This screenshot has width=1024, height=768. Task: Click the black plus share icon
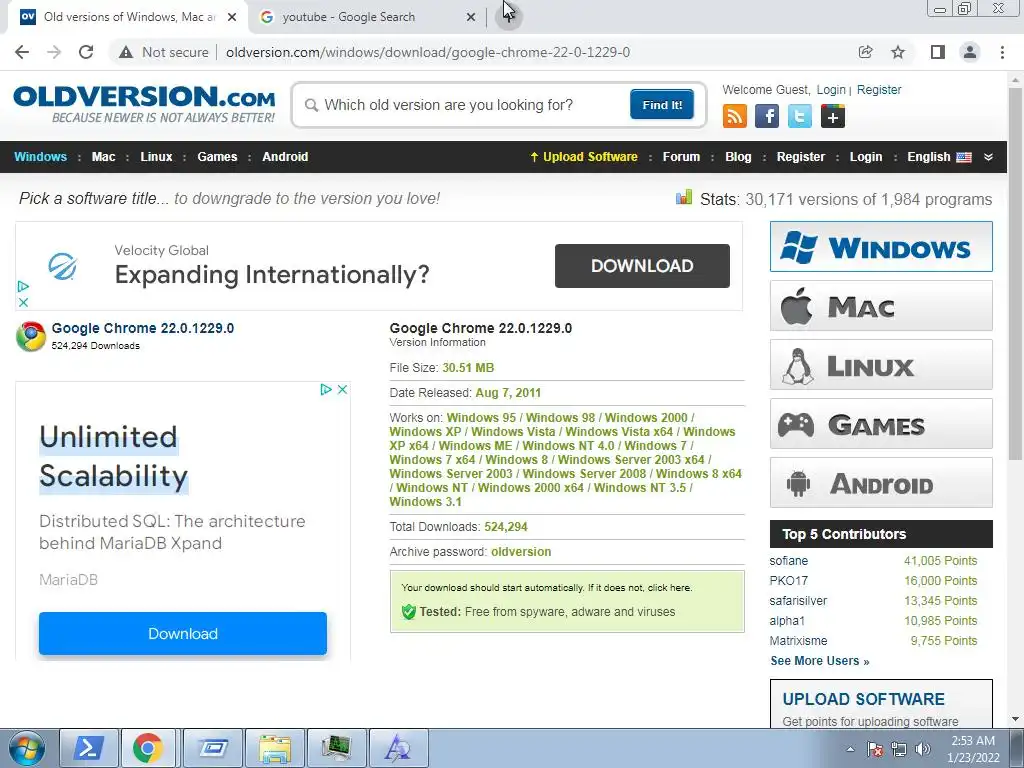click(833, 116)
